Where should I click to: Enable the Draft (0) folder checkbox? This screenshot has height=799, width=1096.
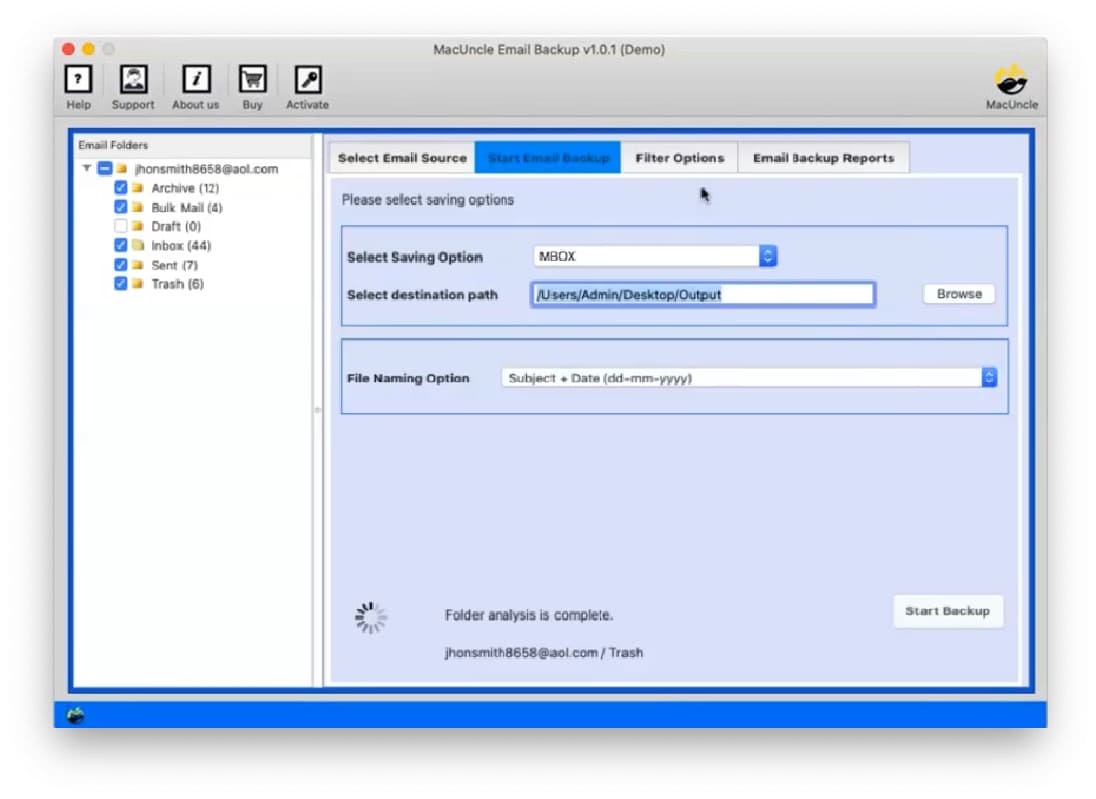[122, 226]
